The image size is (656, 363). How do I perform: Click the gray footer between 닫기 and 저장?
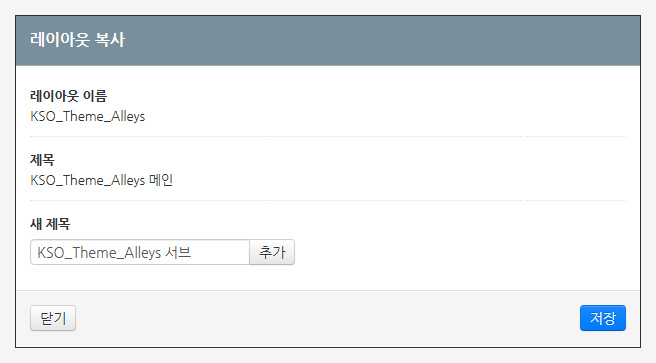click(326, 318)
